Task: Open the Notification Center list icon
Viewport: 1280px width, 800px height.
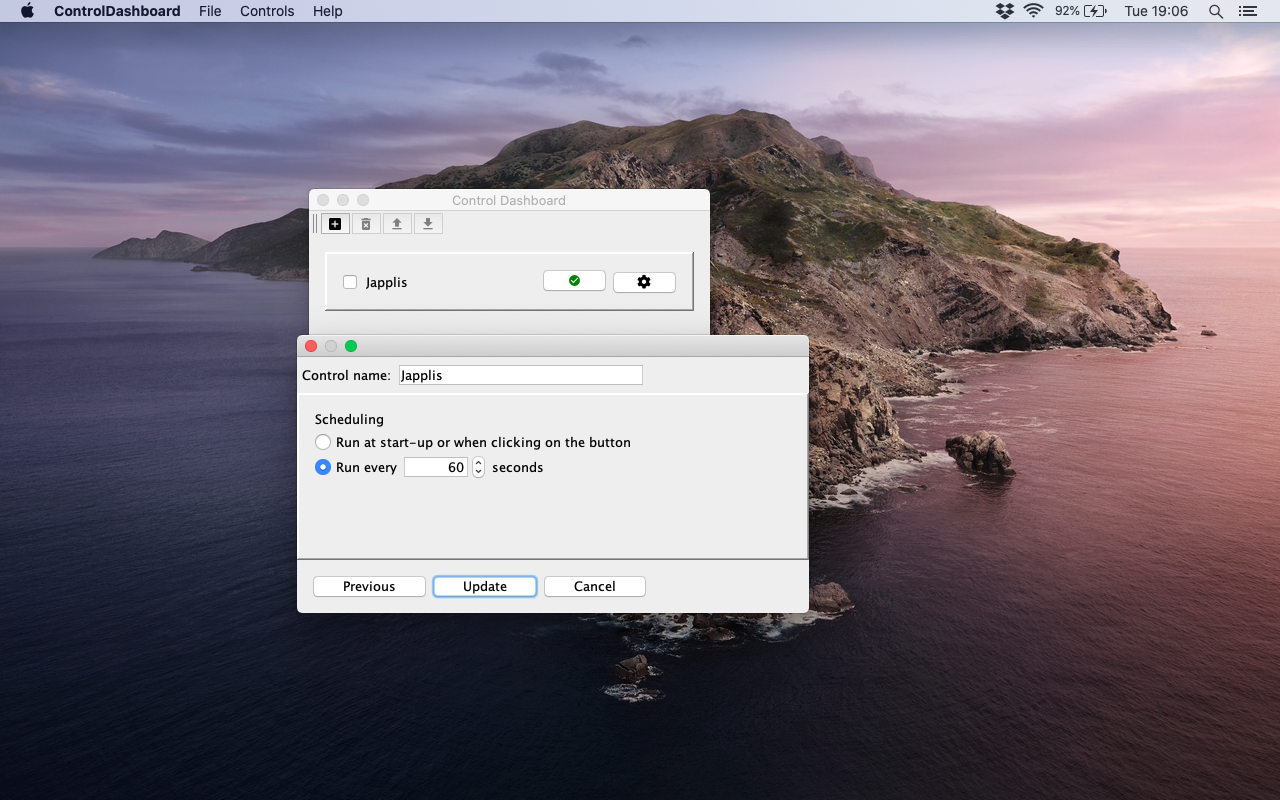Action: (1247, 11)
